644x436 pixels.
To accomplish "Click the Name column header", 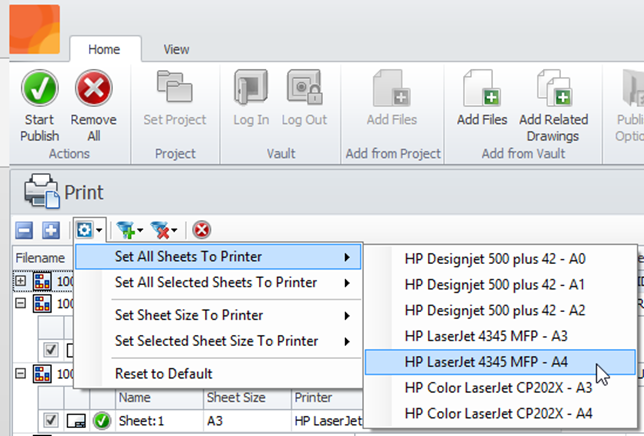I will click(x=159, y=397).
